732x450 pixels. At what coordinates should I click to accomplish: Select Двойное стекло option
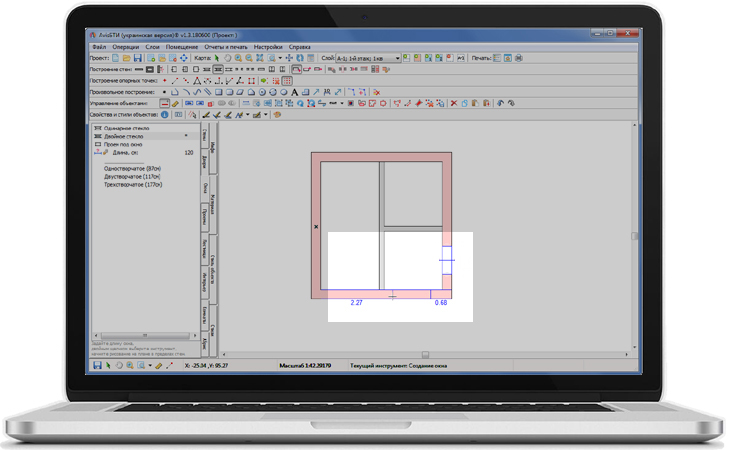click(x=128, y=136)
